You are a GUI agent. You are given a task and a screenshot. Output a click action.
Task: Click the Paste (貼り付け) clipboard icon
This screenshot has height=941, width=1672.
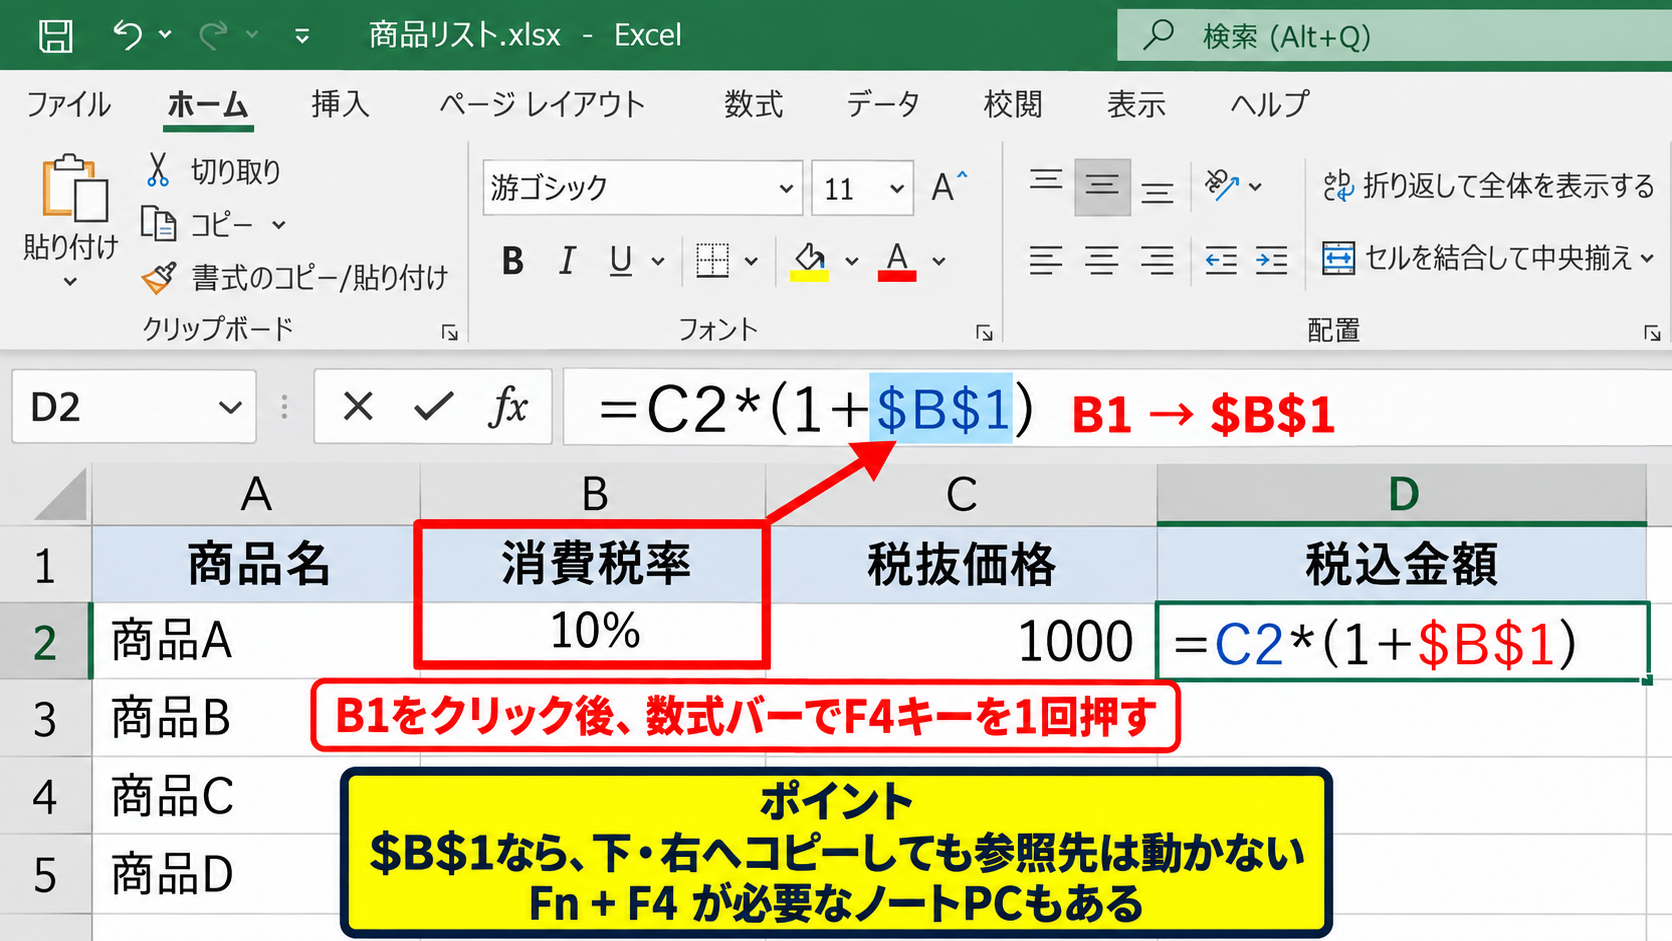[74, 187]
